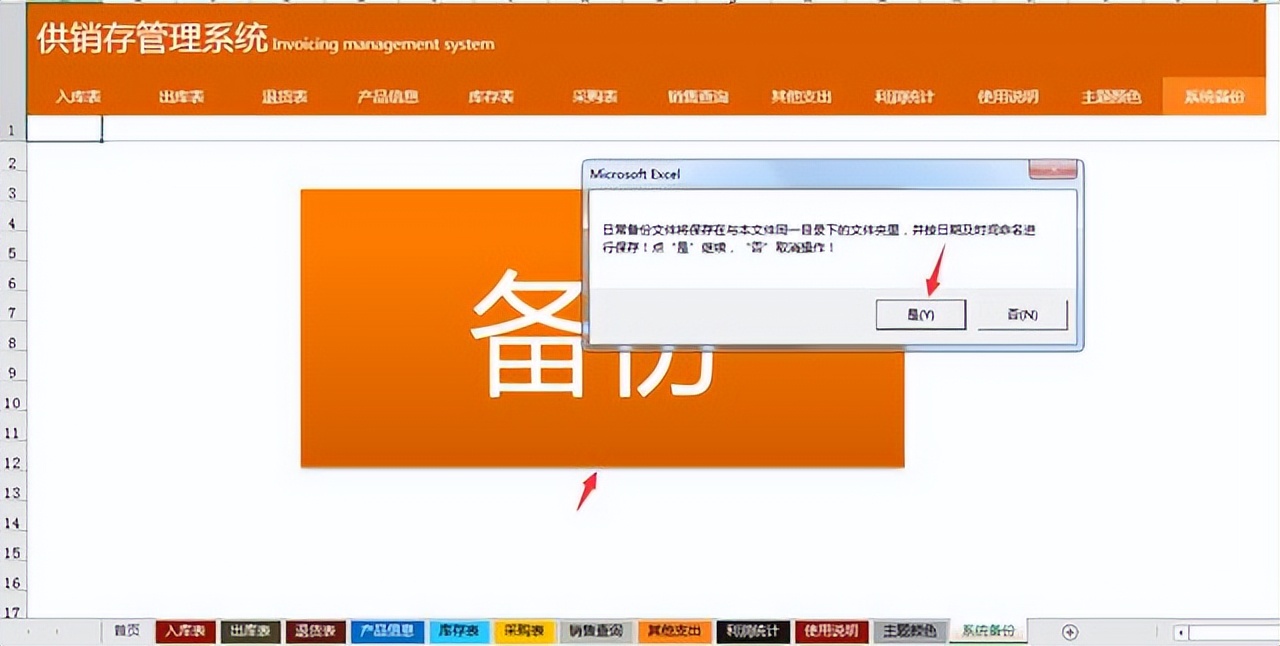Open the 出库表 (outbound) navigation tile
This screenshot has height=646, width=1280.
pyautogui.click(x=179, y=97)
